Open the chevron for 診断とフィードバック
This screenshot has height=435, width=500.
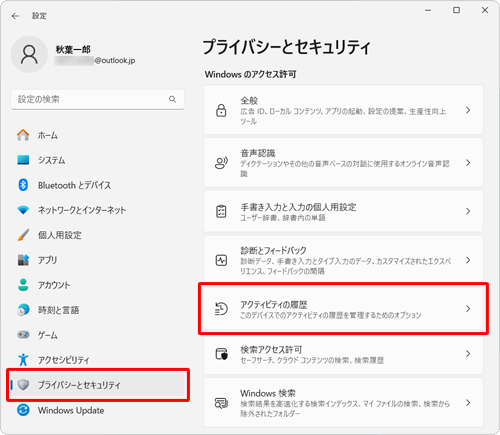(x=468, y=260)
